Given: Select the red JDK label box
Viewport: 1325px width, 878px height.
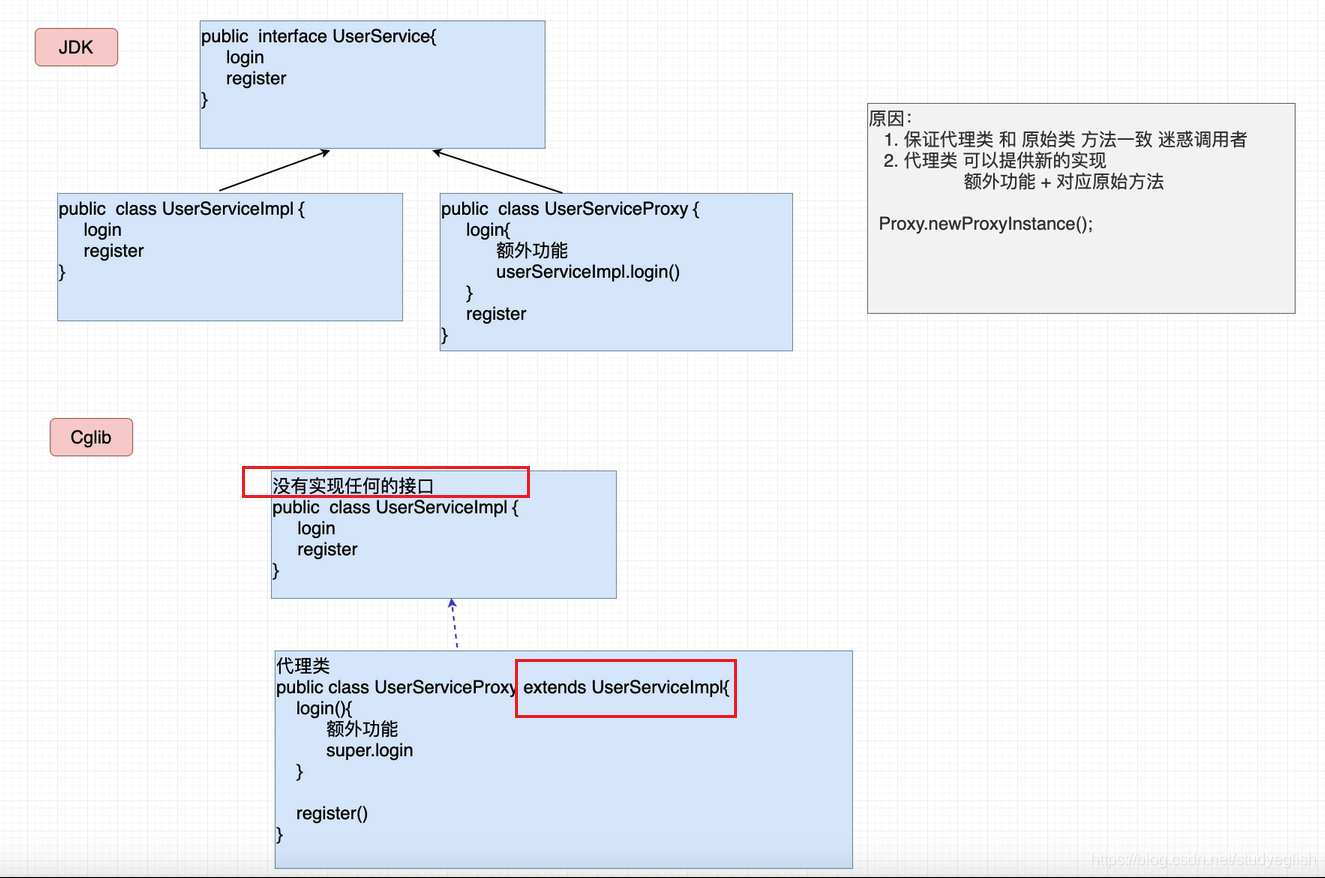Looking at the screenshot, I should coord(76,47).
